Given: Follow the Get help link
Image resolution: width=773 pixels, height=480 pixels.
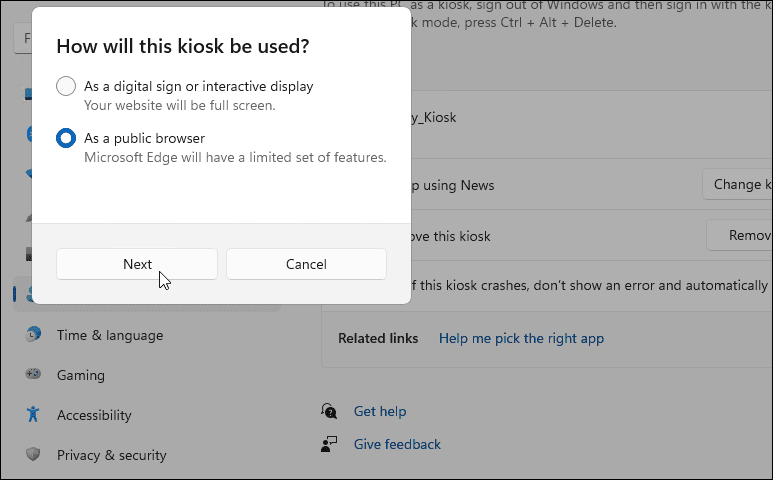Looking at the screenshot, I should (380, 411).
